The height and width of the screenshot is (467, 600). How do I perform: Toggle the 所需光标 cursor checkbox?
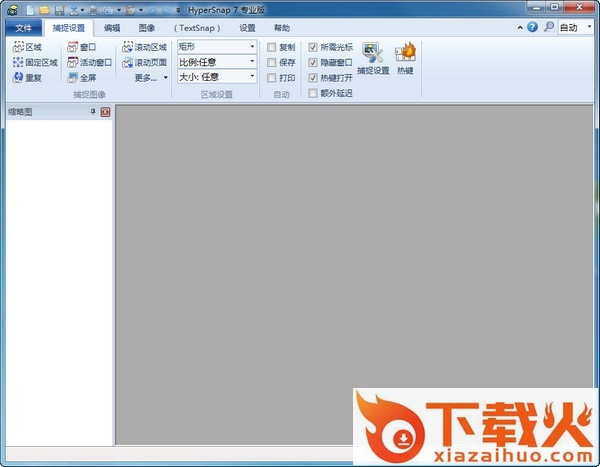(313, 47)
